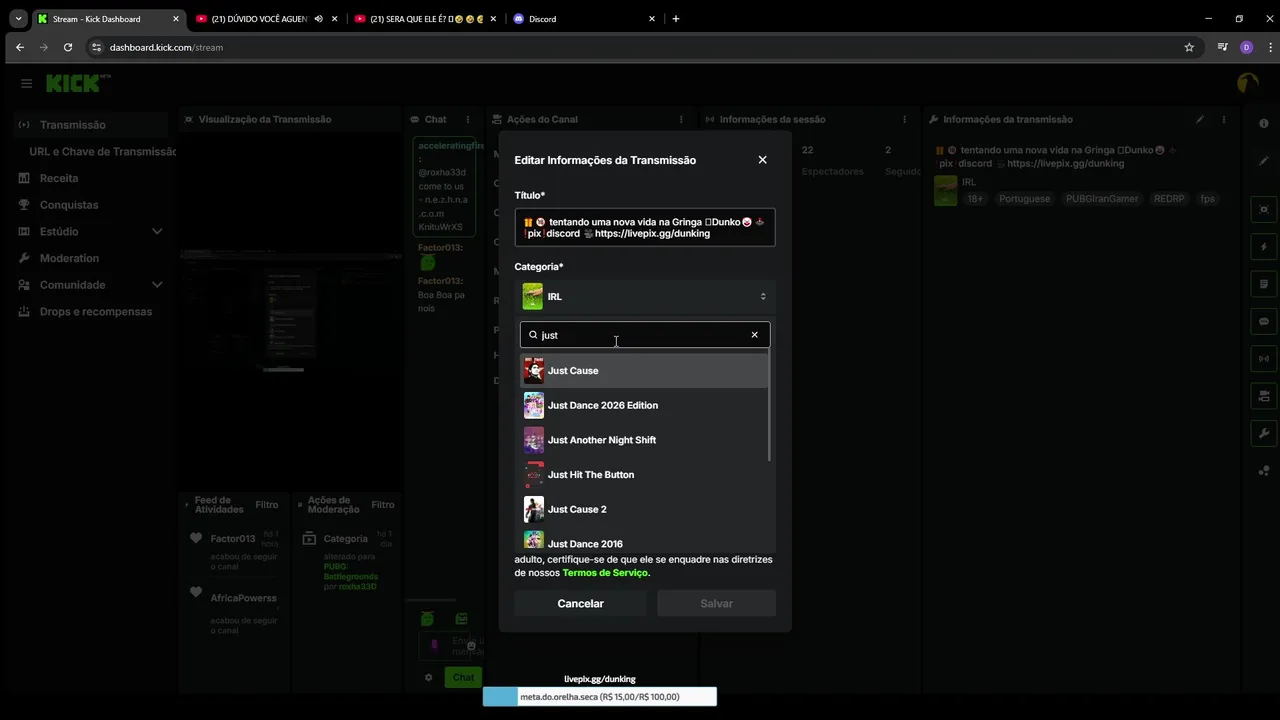The height and width of the screenshot is (720, 1280).
Task: Open Moderation in the sidebar
Action: coord(69,258)
